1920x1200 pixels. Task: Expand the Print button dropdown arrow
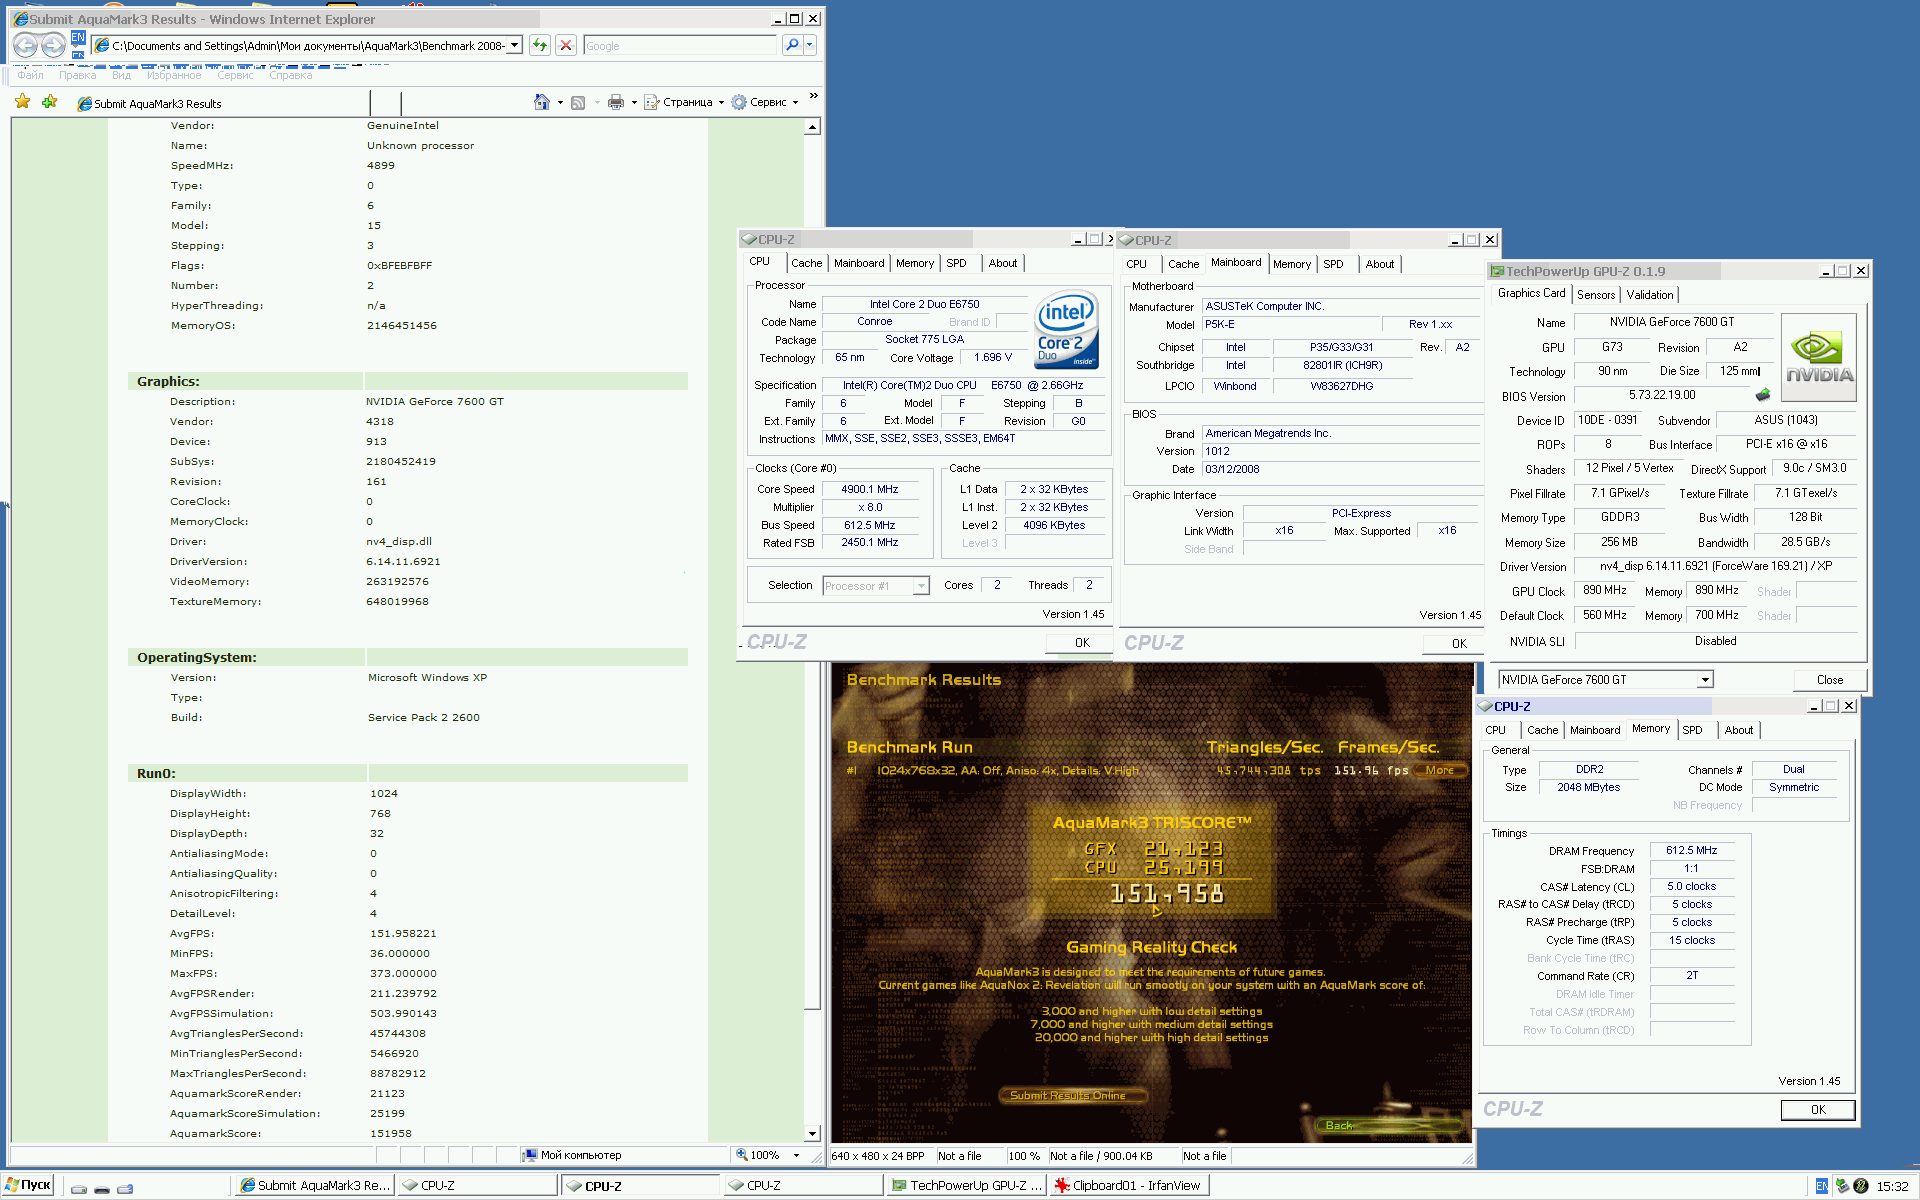tap(634, 102)
